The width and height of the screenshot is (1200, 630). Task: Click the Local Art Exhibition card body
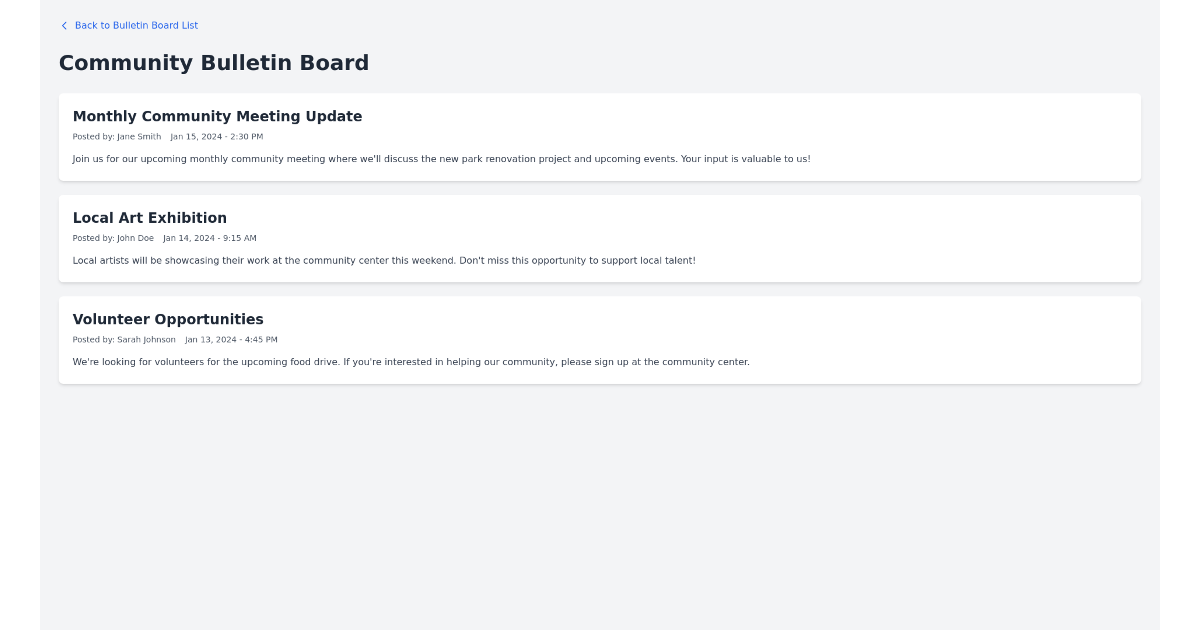pos(600,238)
